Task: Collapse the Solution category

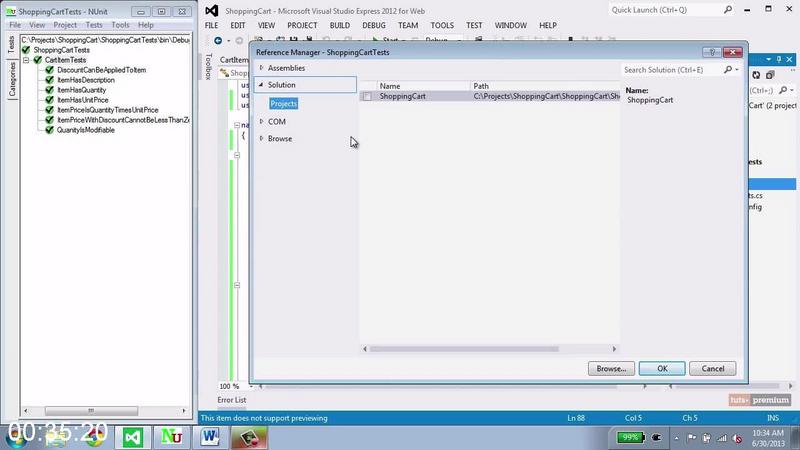Action: 261,85
